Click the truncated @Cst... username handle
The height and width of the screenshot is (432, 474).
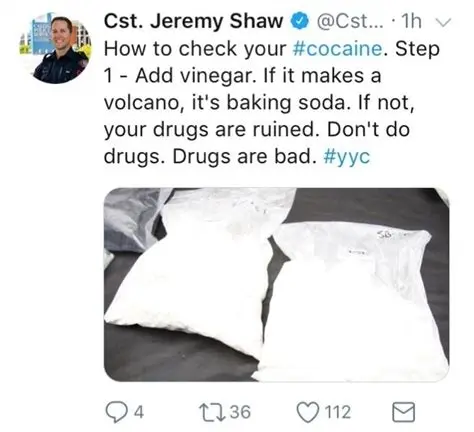350,22
